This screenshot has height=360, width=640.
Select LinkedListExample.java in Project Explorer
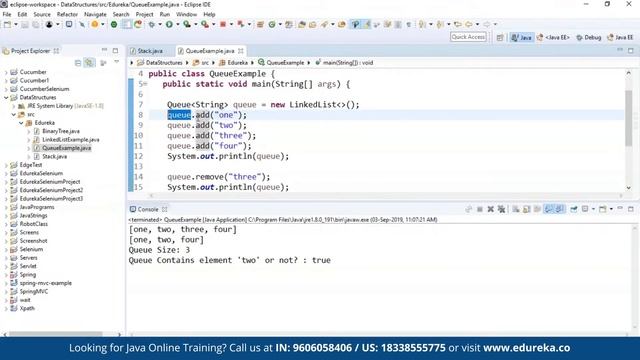click(x=71, y=140)
